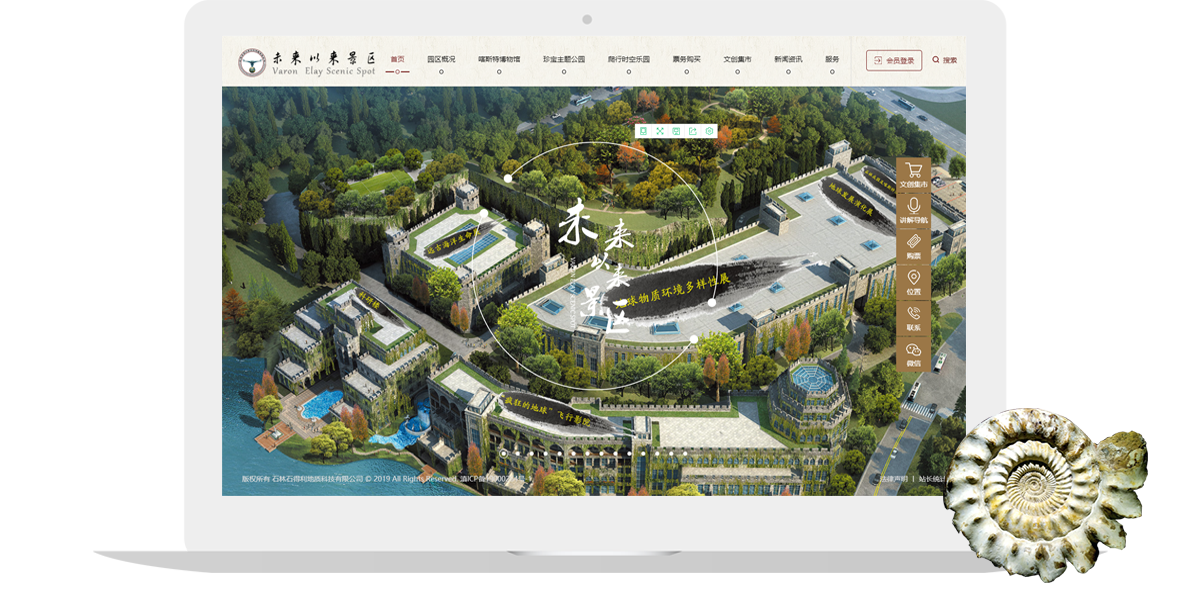Open the 联系 phone contact icon
This screenshot has height=604, width=1200.
click(913, 316)
